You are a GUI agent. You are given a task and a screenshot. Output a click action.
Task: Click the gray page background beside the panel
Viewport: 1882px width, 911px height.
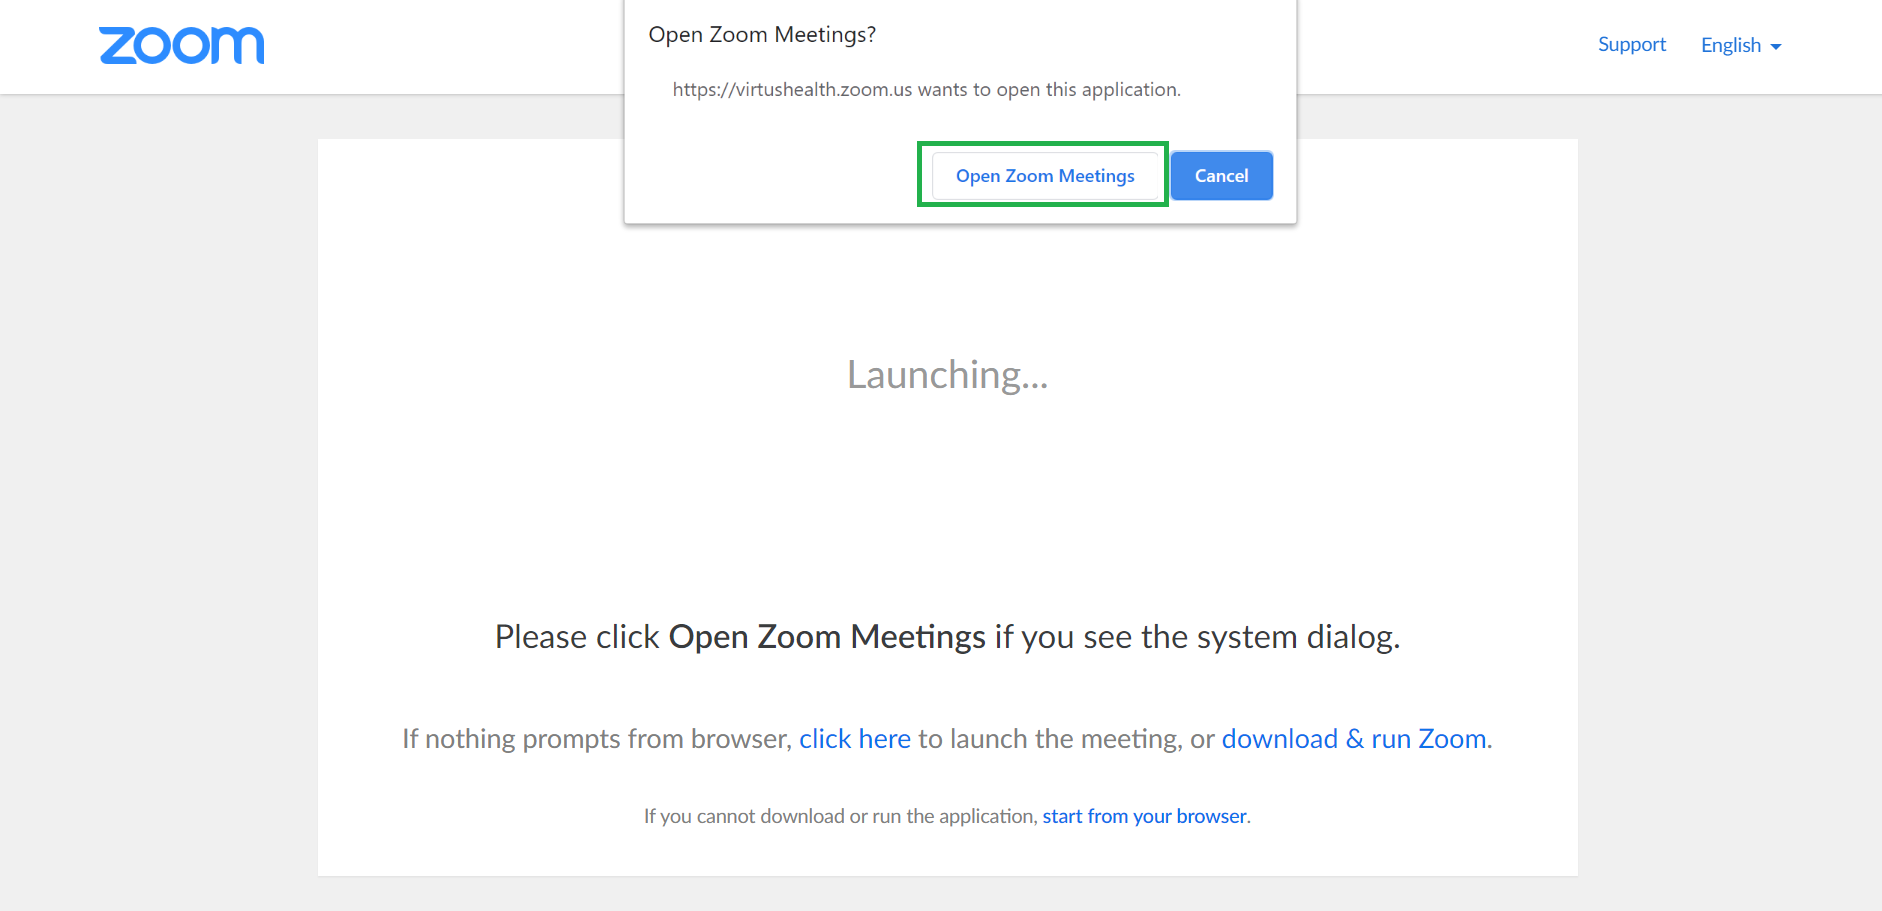pyautogui.click(x=158, y=500)
